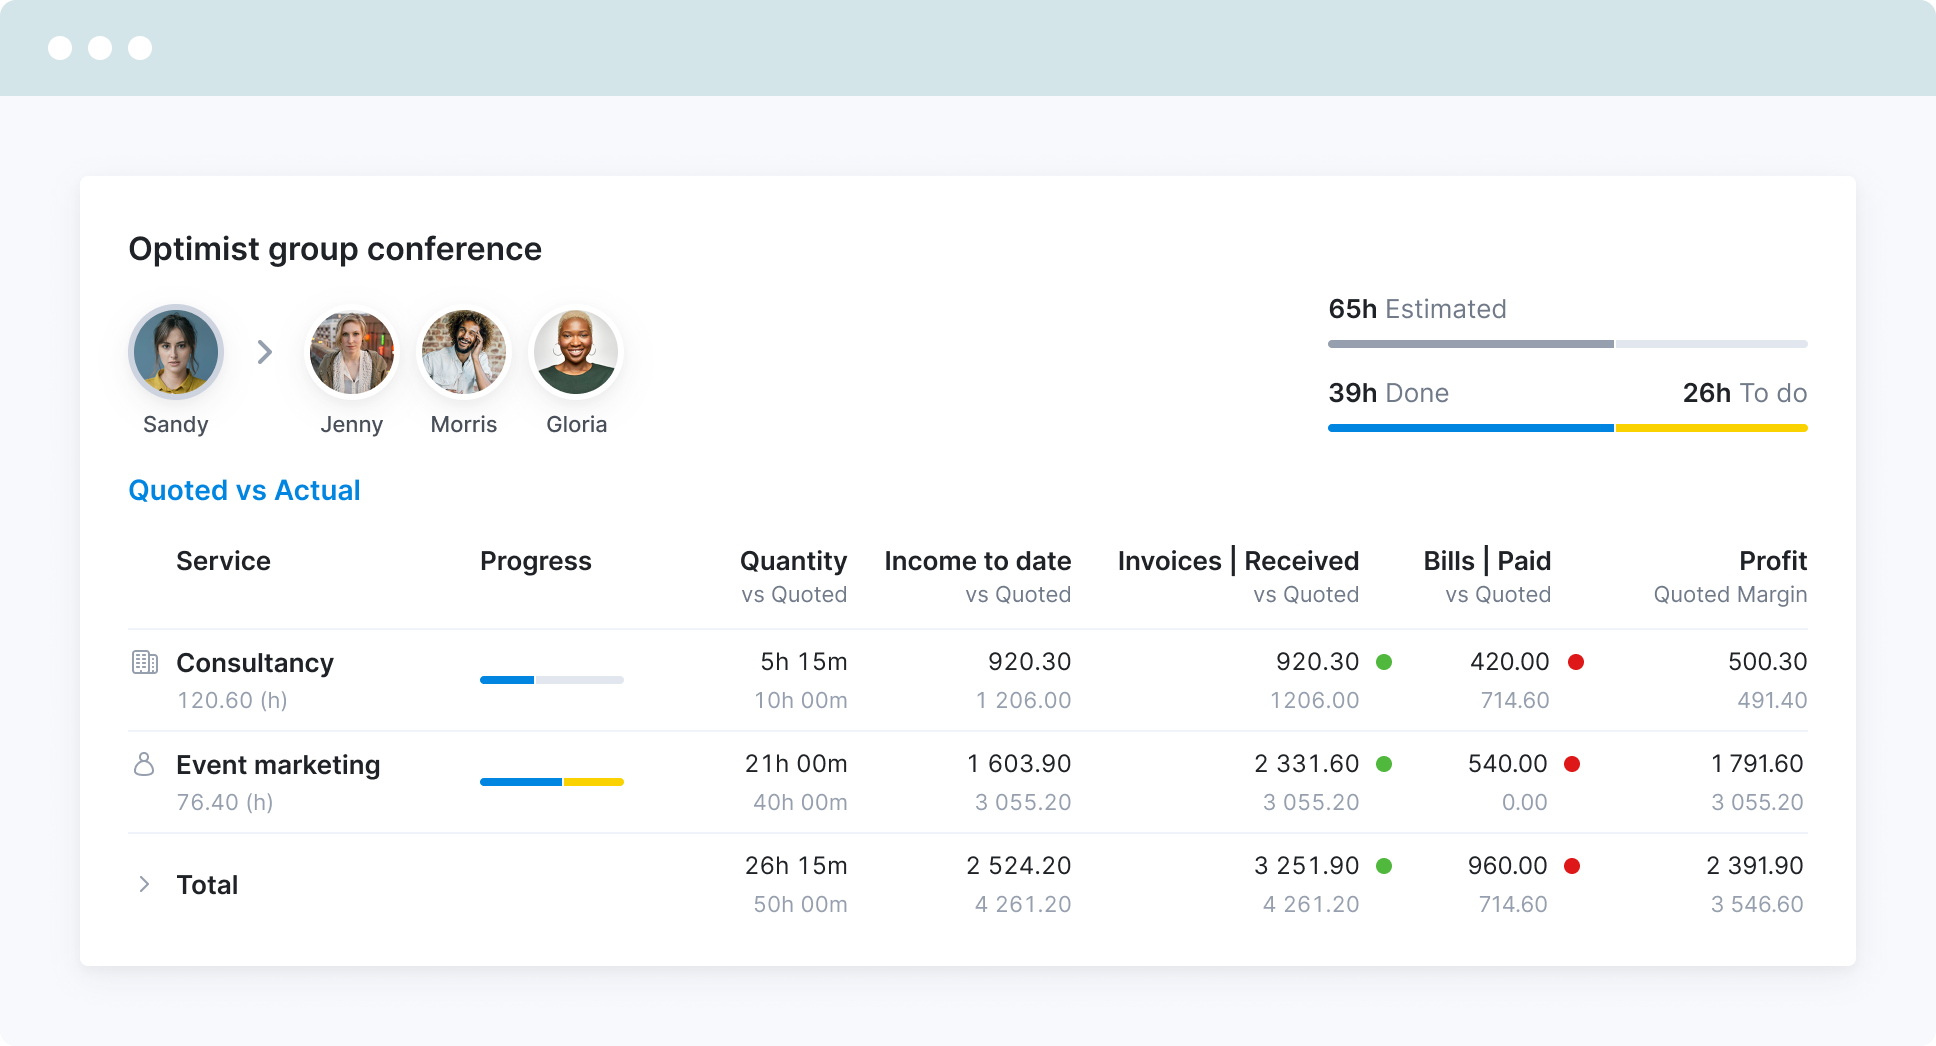Image resolution: width=1936 pixels, height=1046 pixels.
Task: Click the Consultancy progress bar
Action: click(551, 680)
